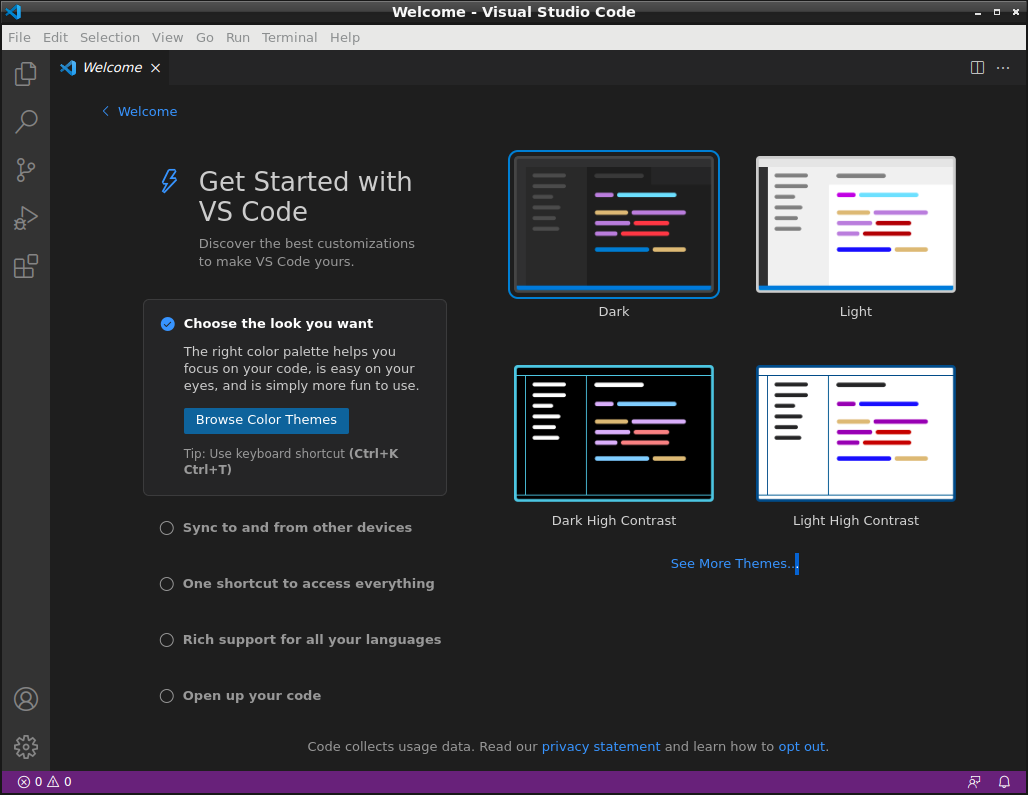Click the Browse Color Themes button

[x=265, y=420]
